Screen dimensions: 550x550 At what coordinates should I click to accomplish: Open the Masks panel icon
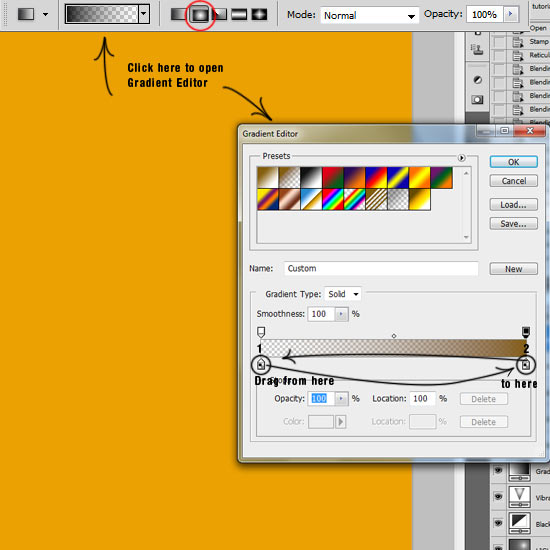[x=477, y=100]
